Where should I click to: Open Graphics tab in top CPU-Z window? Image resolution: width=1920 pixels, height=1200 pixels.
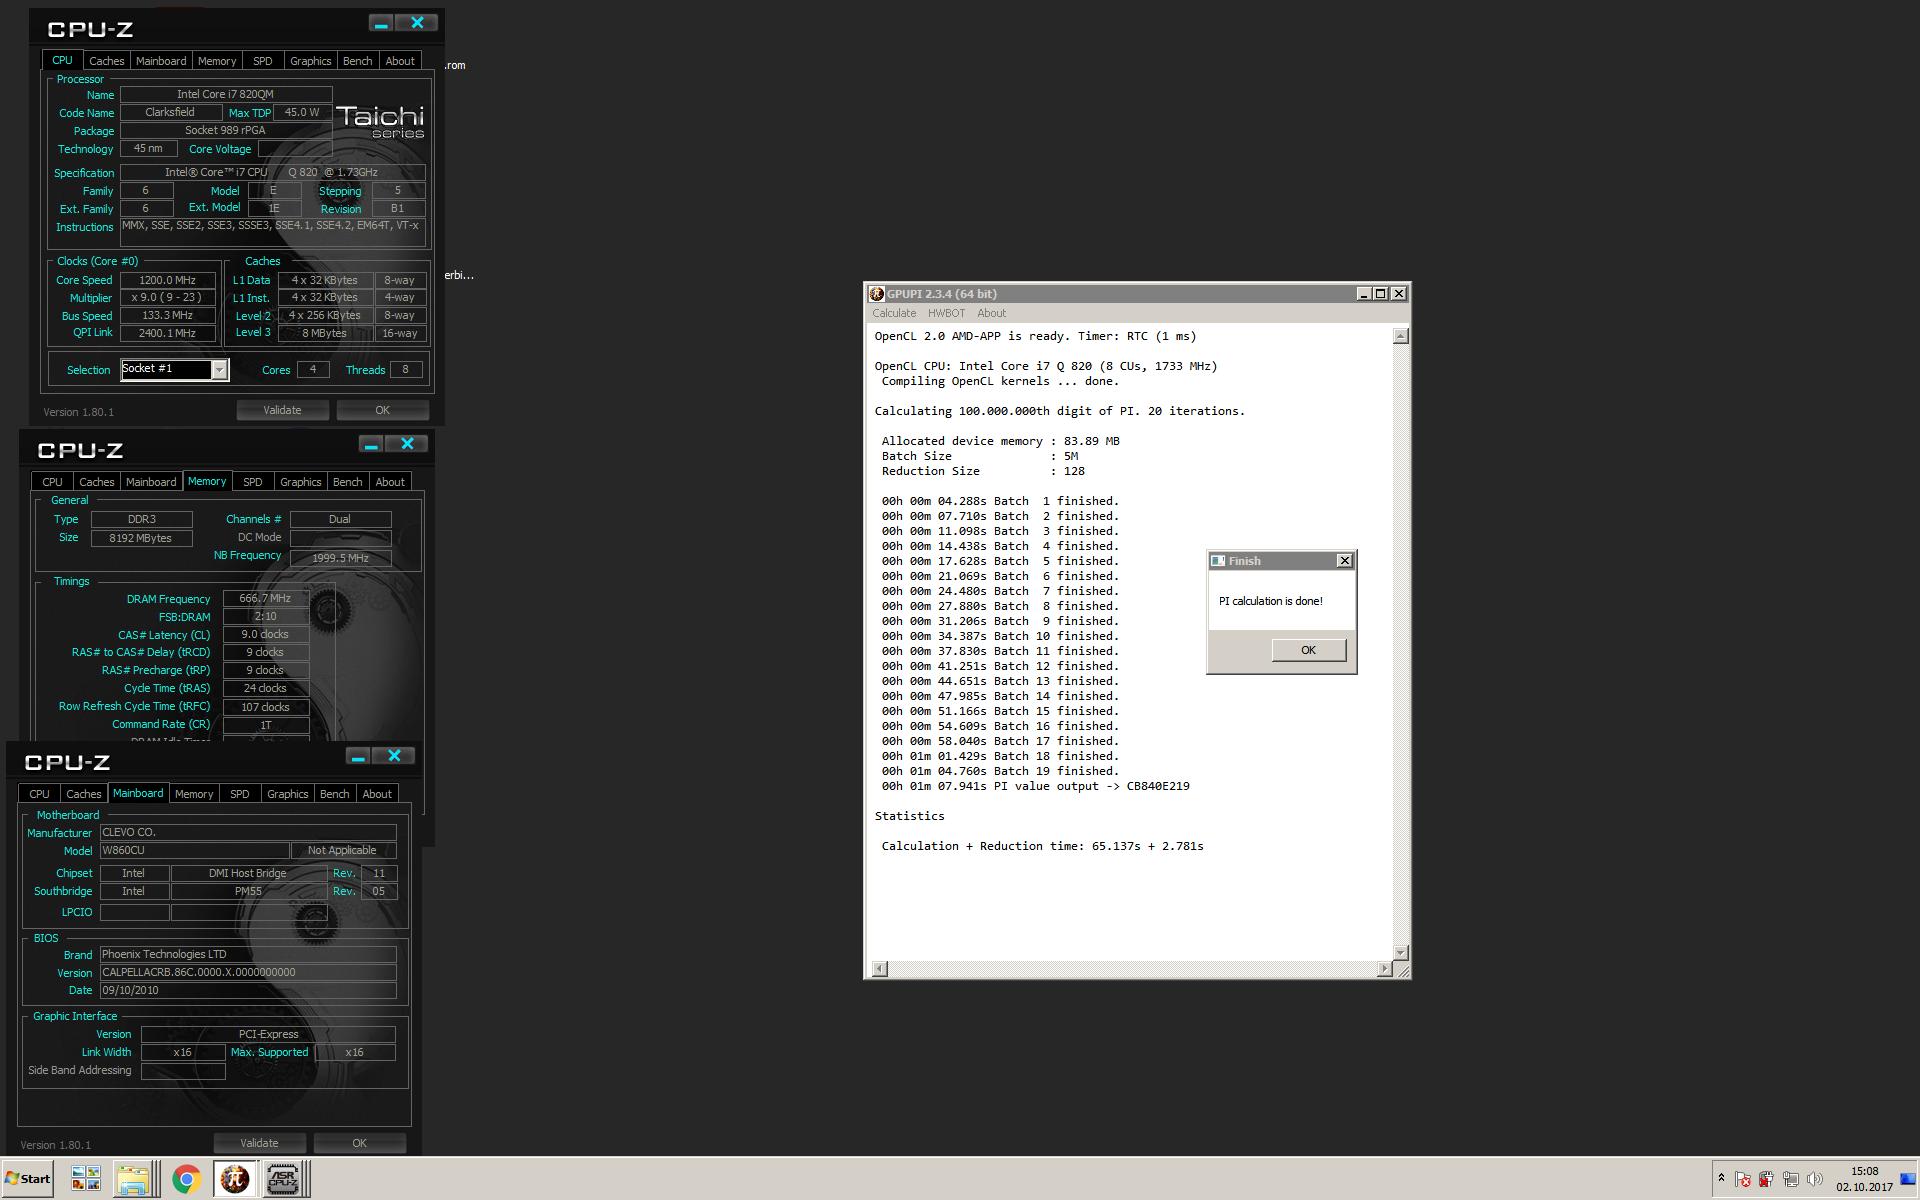coord(310,61)
